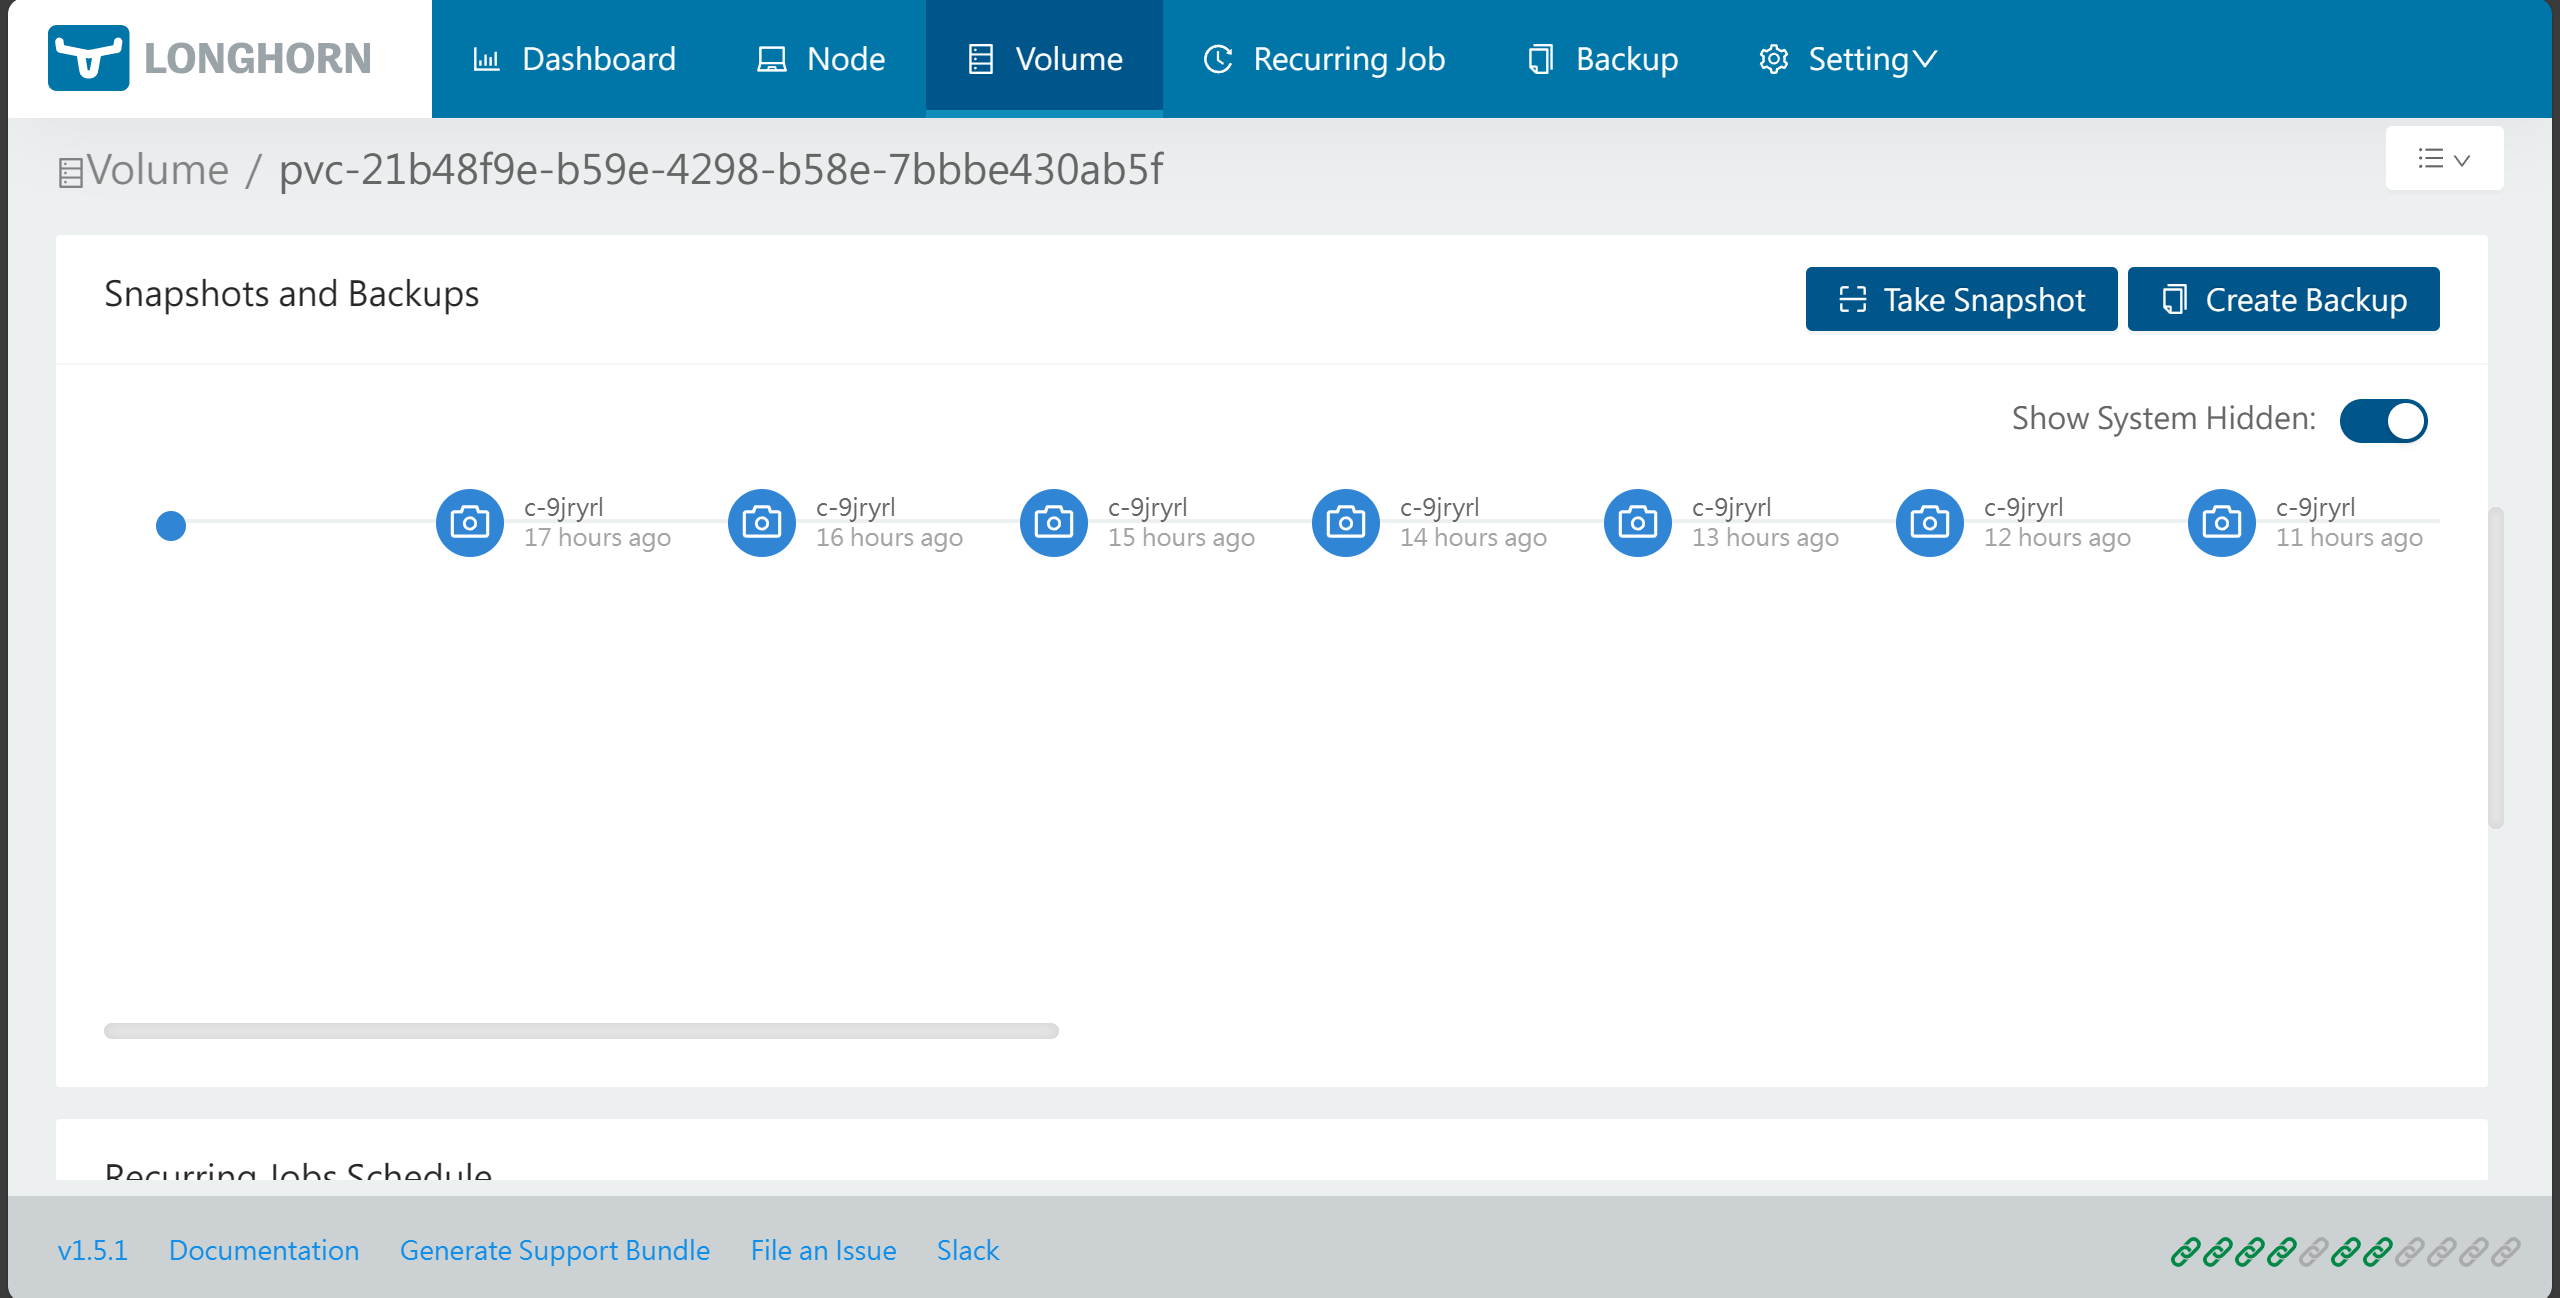The image size is (2560, 1298).
Task: Click the Create Backup button
Action: (x=2283, y=299)
